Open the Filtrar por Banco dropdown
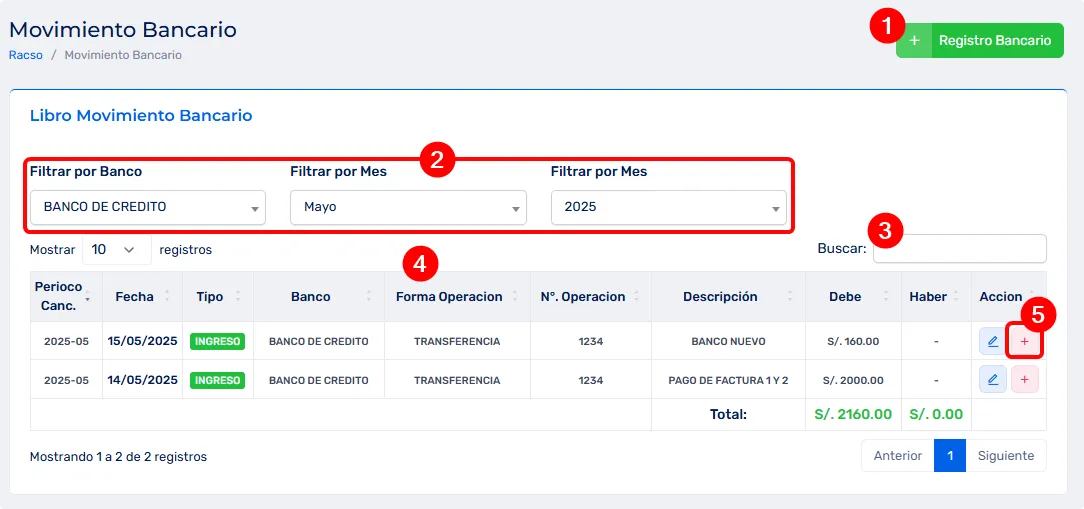Viewport: 1084px width, 509px height. pyautogui.click(x=148, y=207)
